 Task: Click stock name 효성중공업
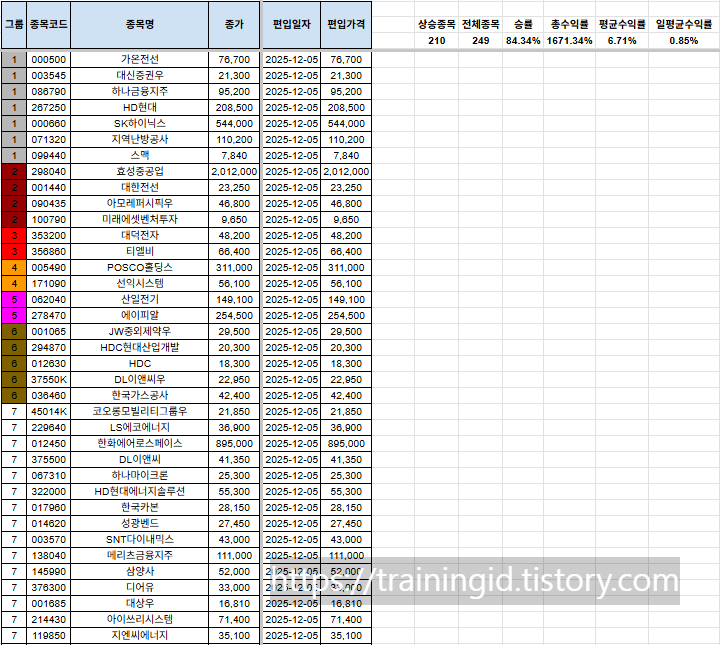(x=140, y=172)
